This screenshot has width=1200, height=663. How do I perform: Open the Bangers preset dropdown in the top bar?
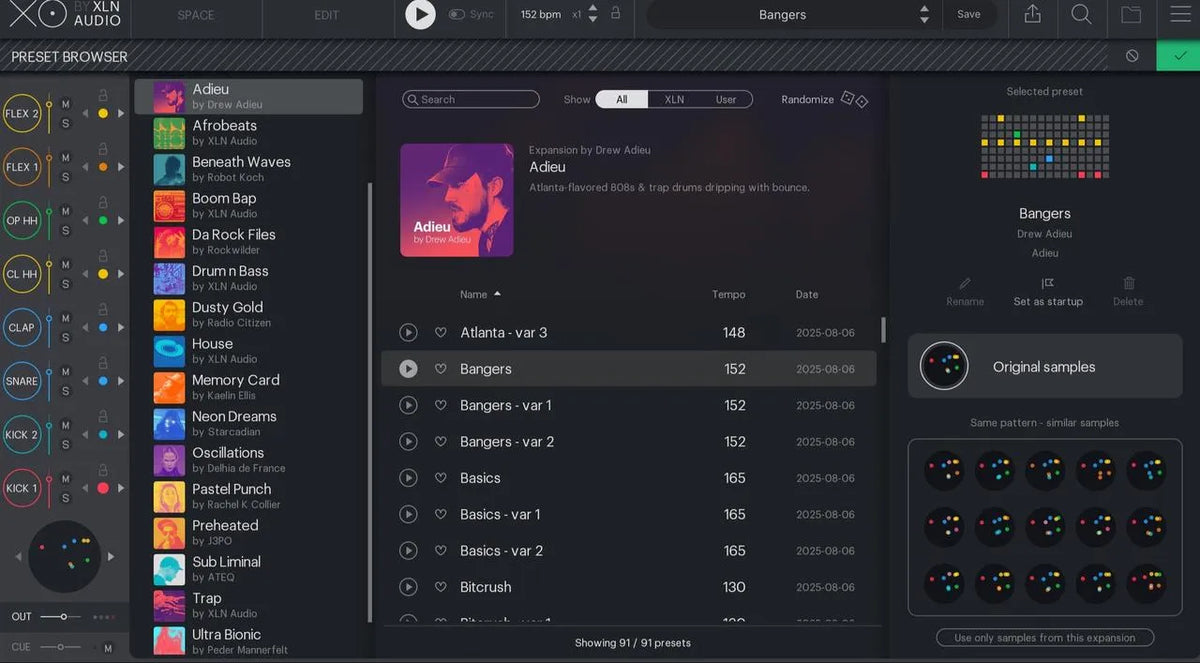pos(783,14)
